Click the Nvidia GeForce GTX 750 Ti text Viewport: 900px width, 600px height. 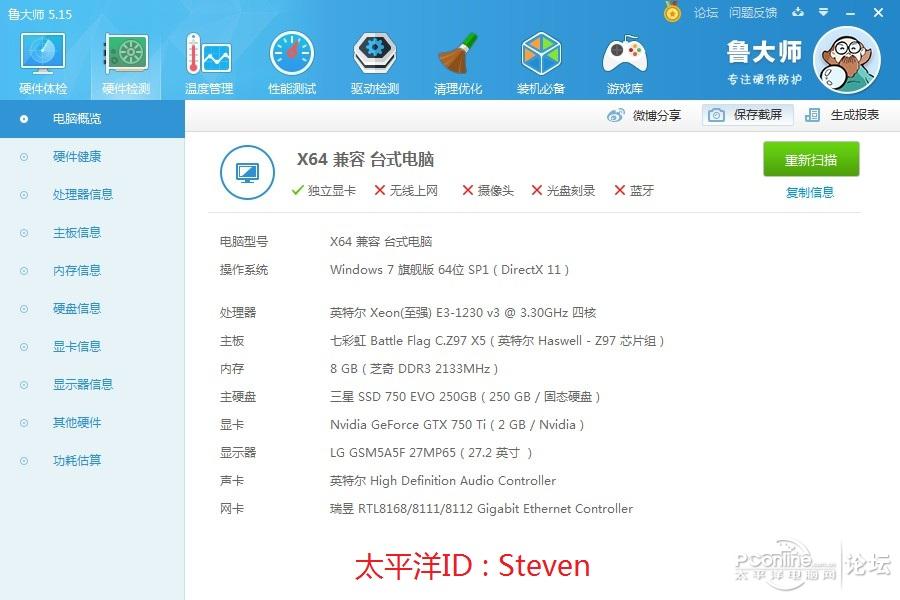tap(457, 425)
